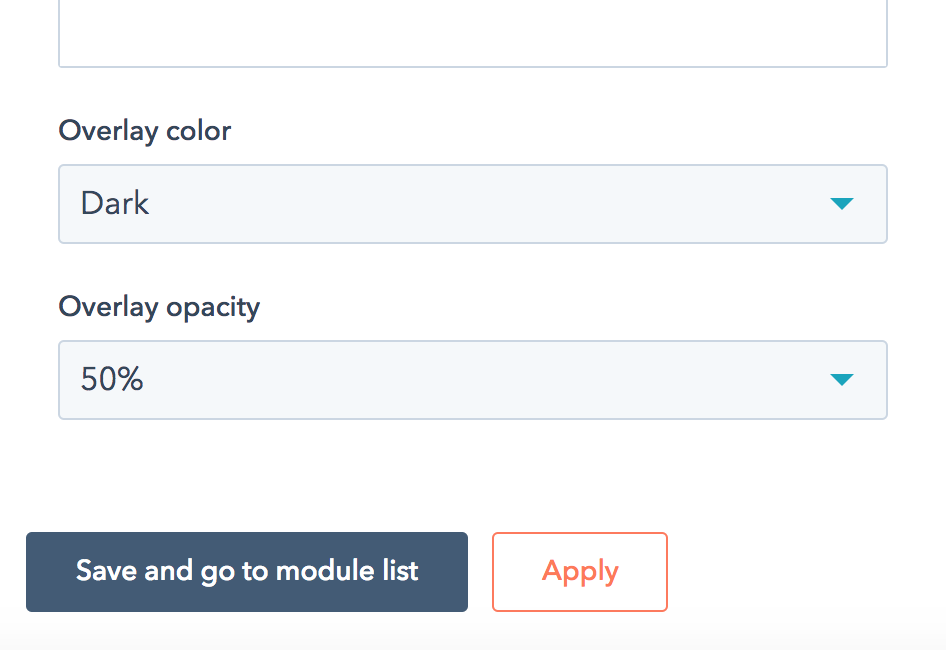Viewport: 946px width, 650px height.
Task: Open the Overlay opacity dropdown
Action: pos(472,380)
